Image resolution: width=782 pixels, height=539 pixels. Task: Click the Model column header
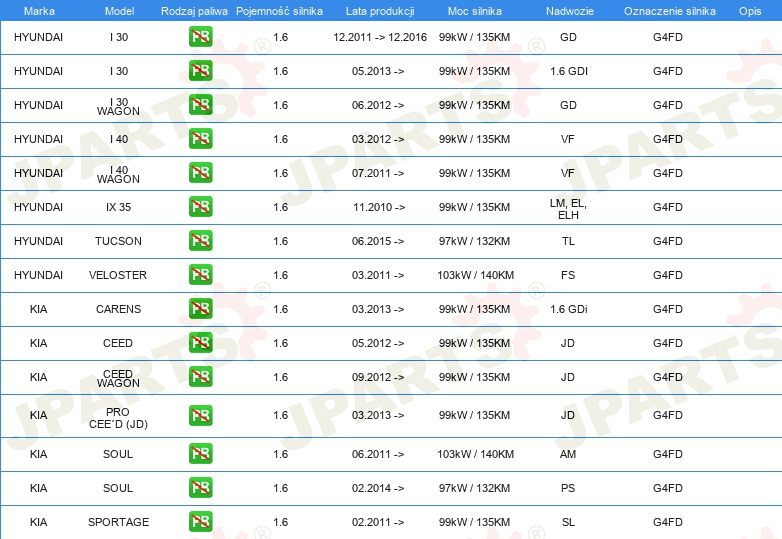click(x=119, y=11)
